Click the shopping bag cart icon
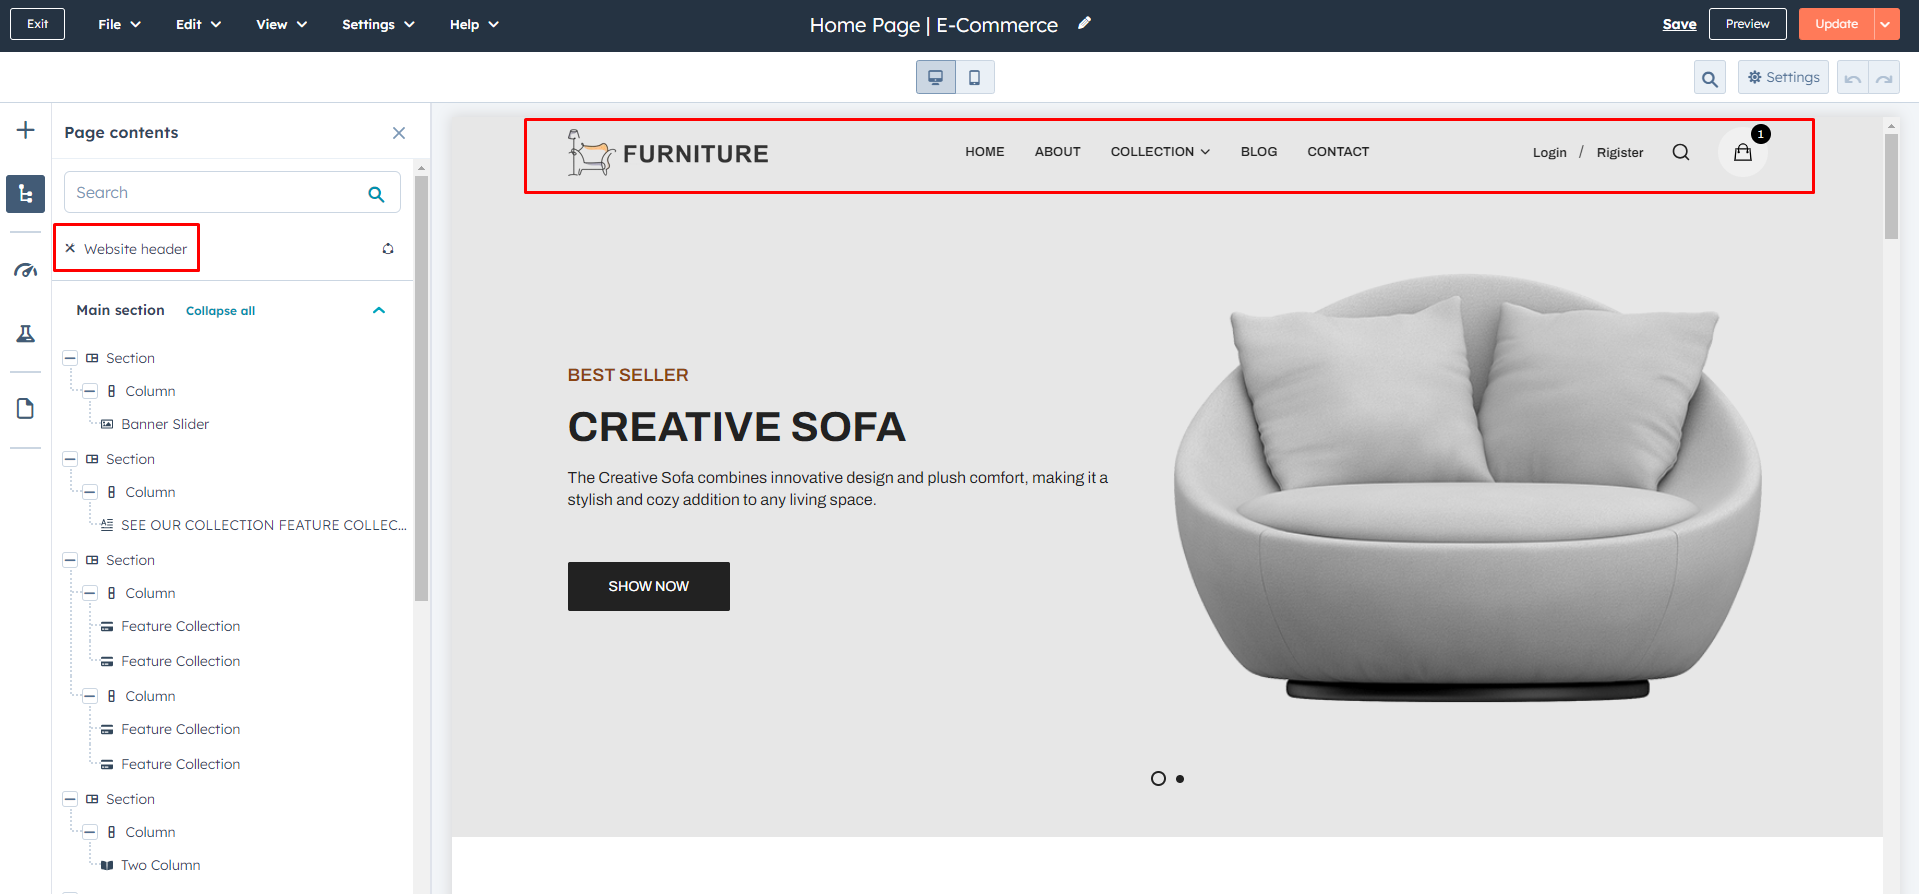The width and height of the screenshot is (1919, 894). pos(1743,153)
